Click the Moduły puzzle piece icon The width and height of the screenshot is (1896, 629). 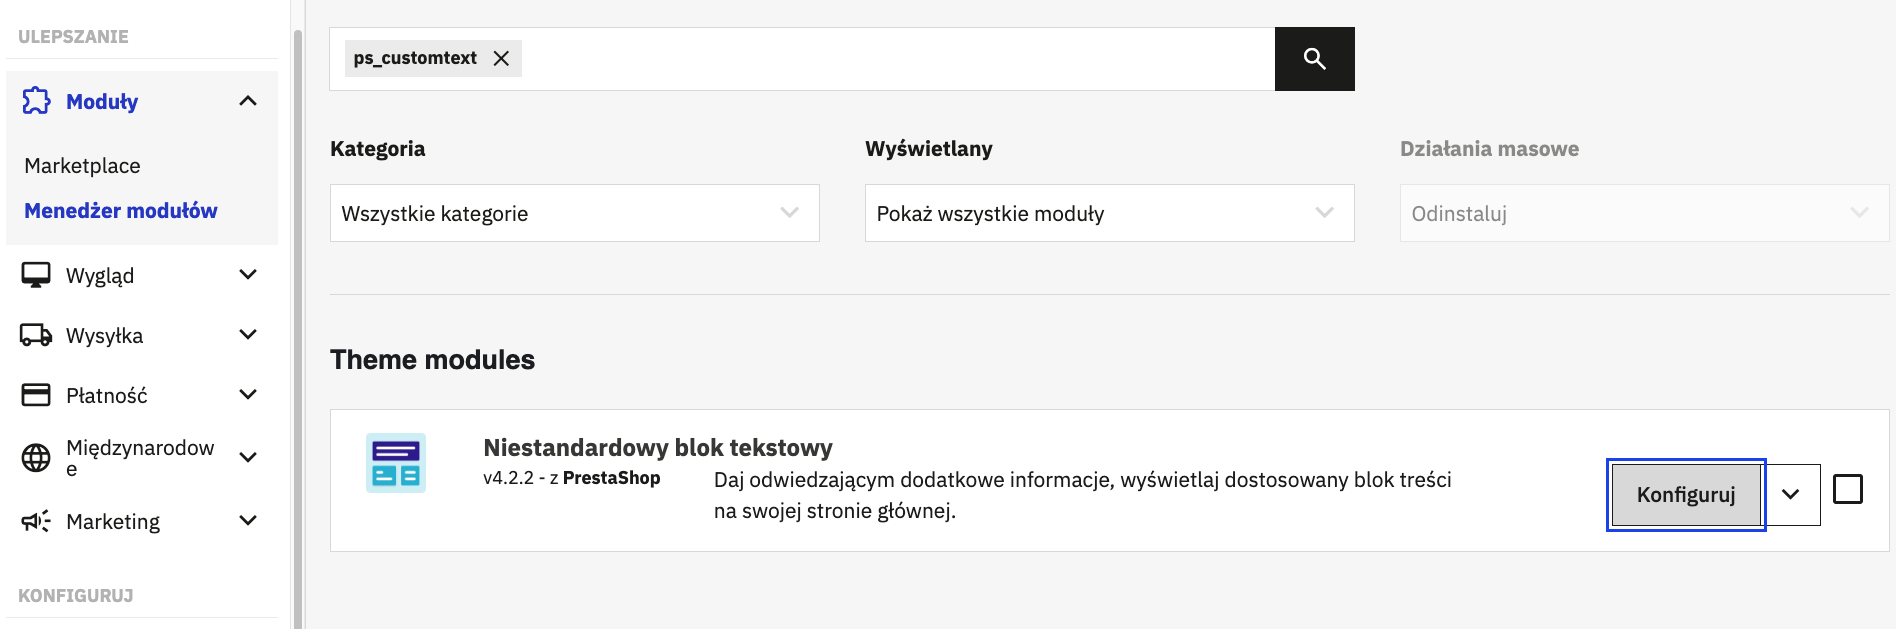[36, 101]
